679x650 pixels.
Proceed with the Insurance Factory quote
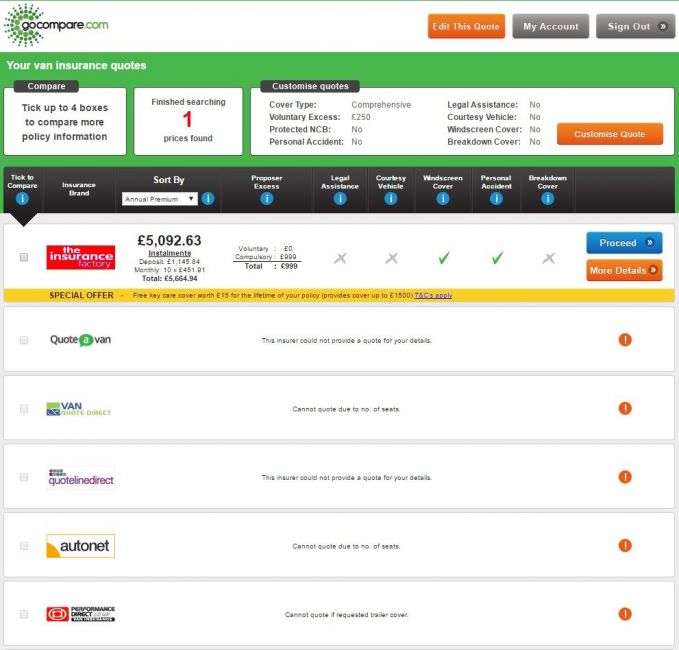click(x=624, y=243)
